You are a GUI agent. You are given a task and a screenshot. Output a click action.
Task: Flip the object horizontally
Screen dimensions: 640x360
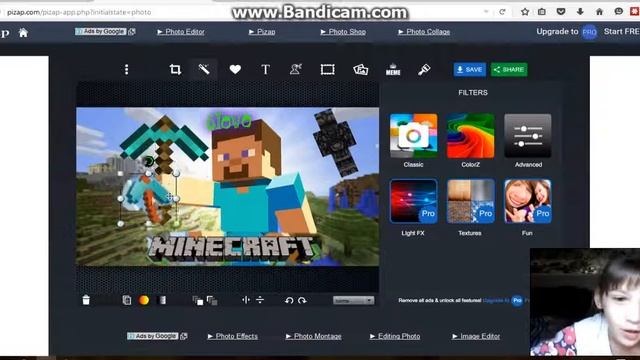[246, 300]
